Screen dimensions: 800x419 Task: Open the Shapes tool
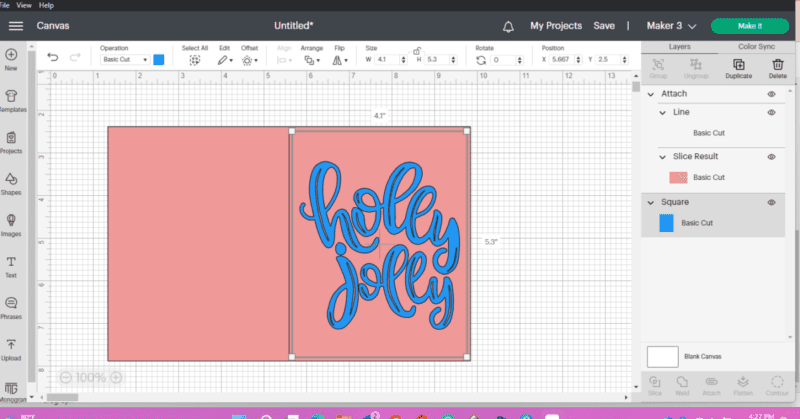pos(11,179)
